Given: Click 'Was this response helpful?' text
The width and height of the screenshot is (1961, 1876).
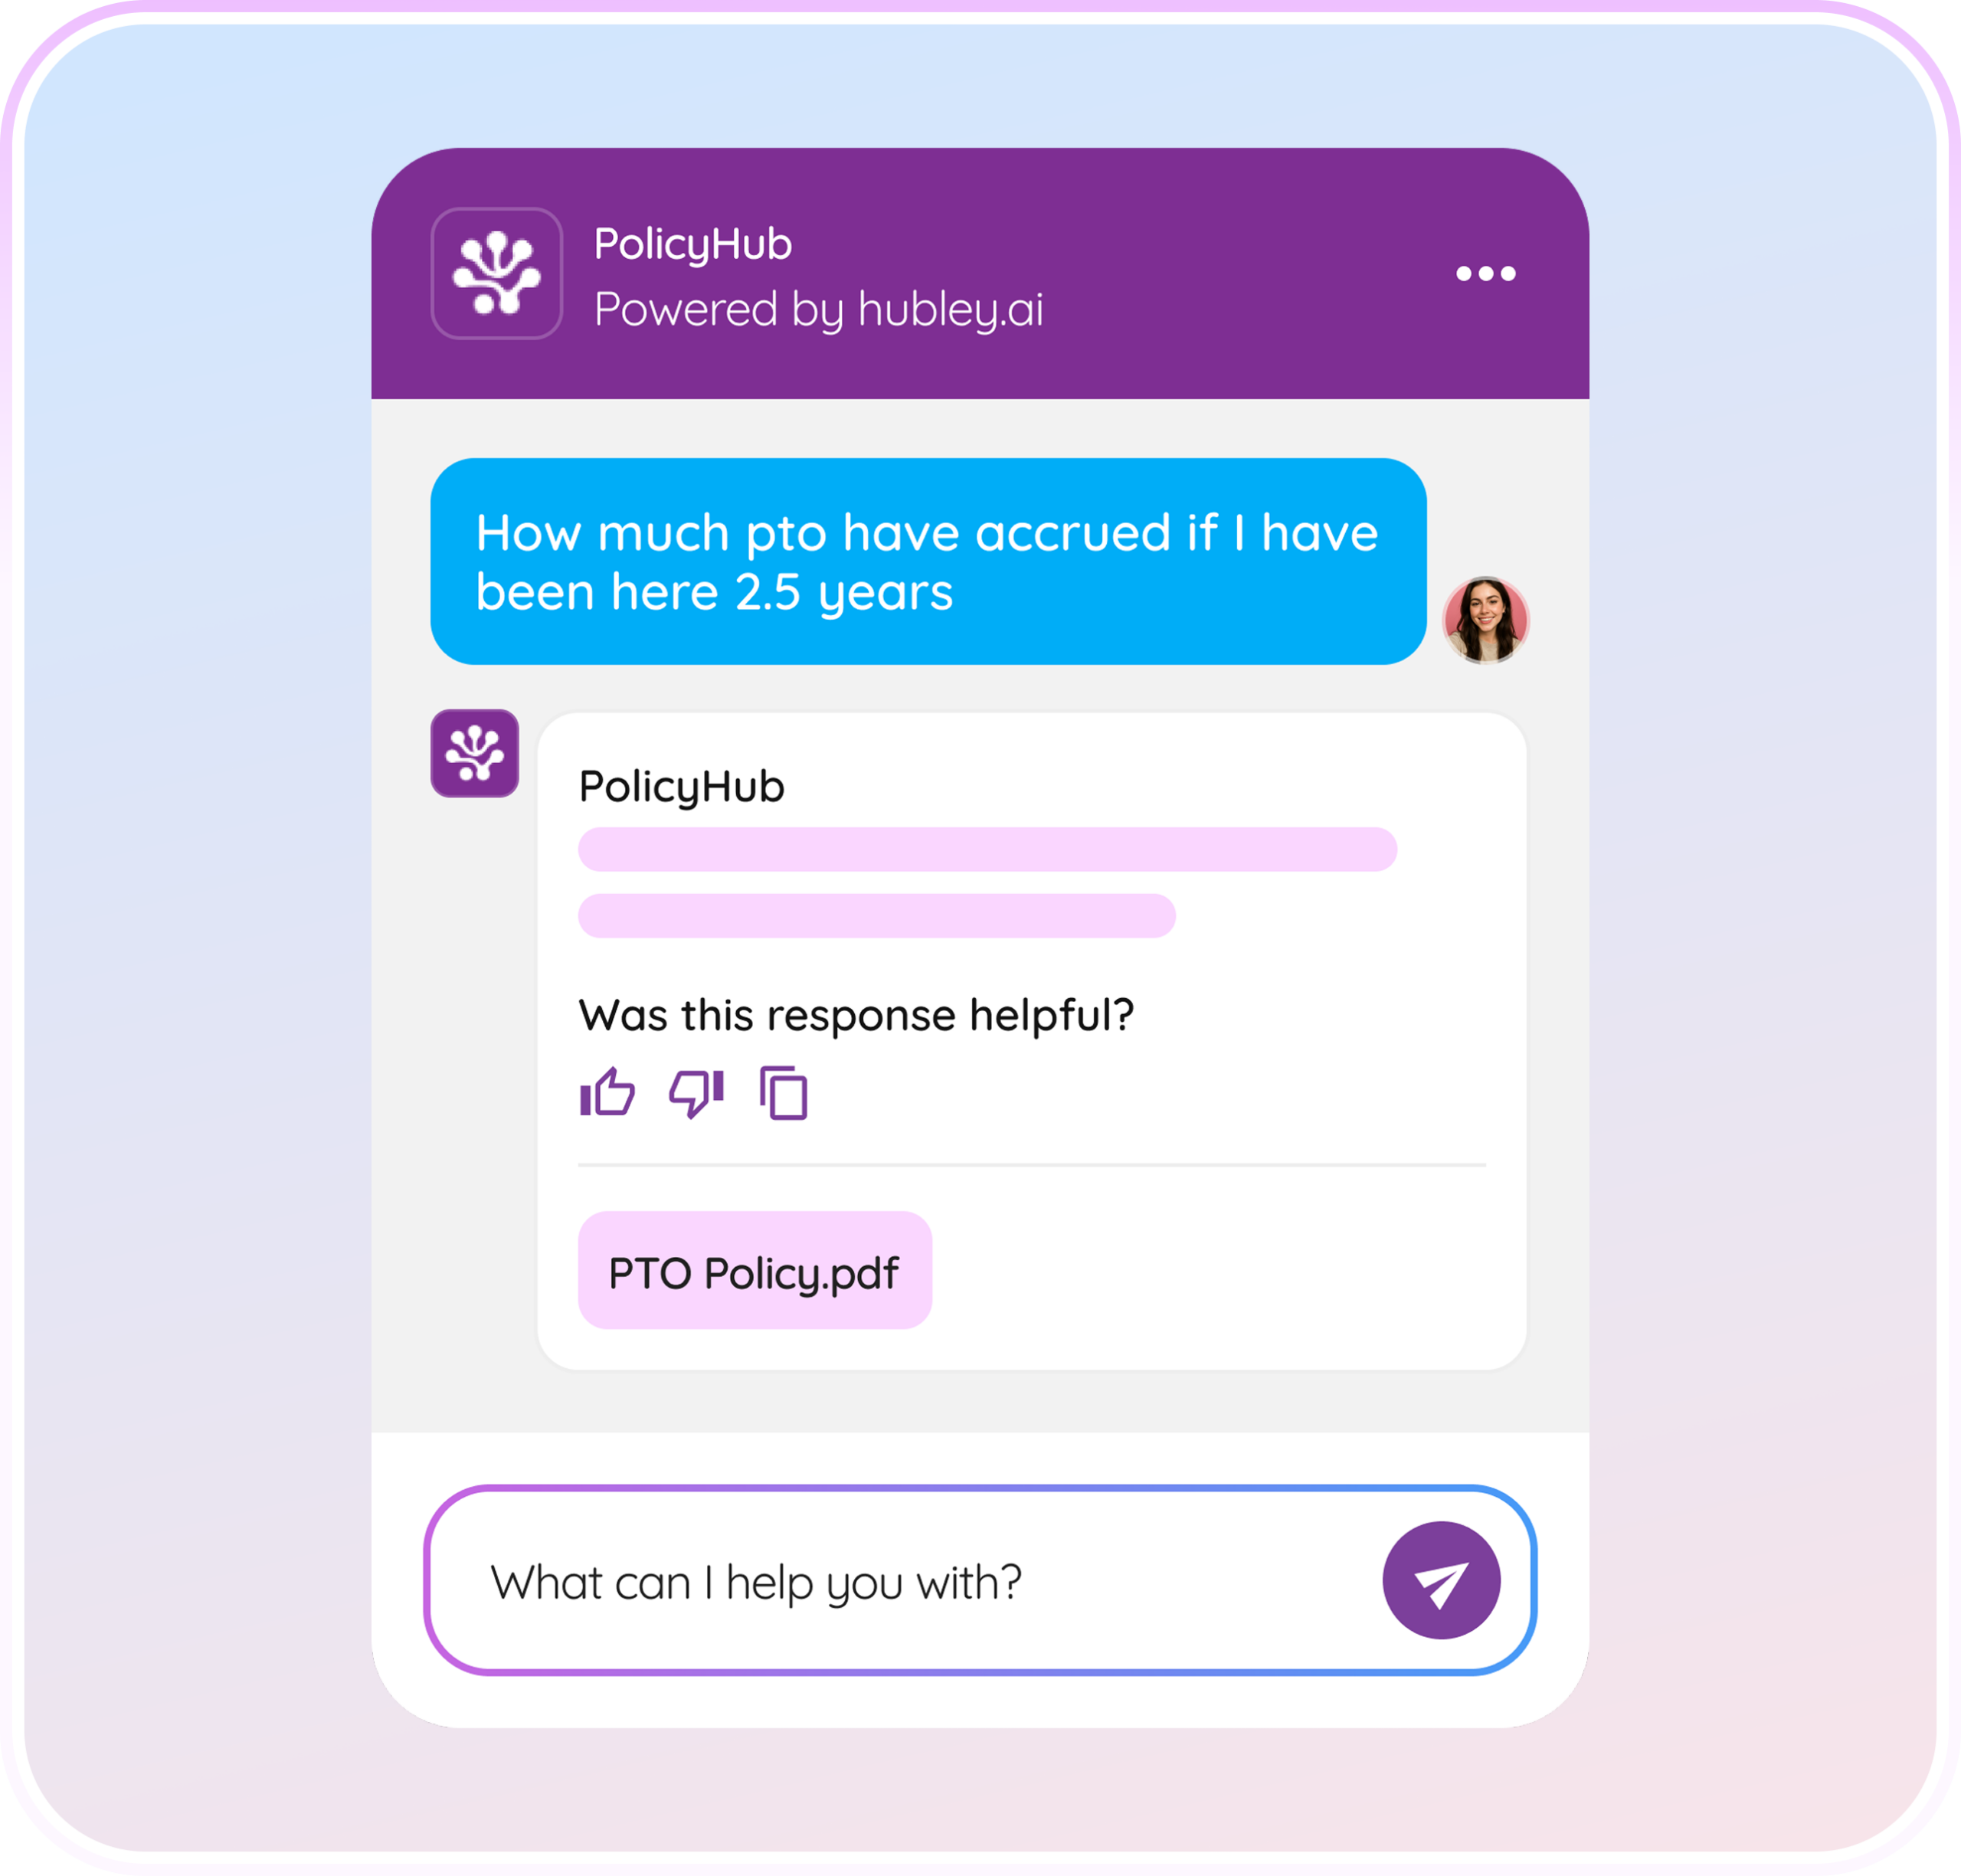Looking at the screenshot, I should (x=856, y=1015).
